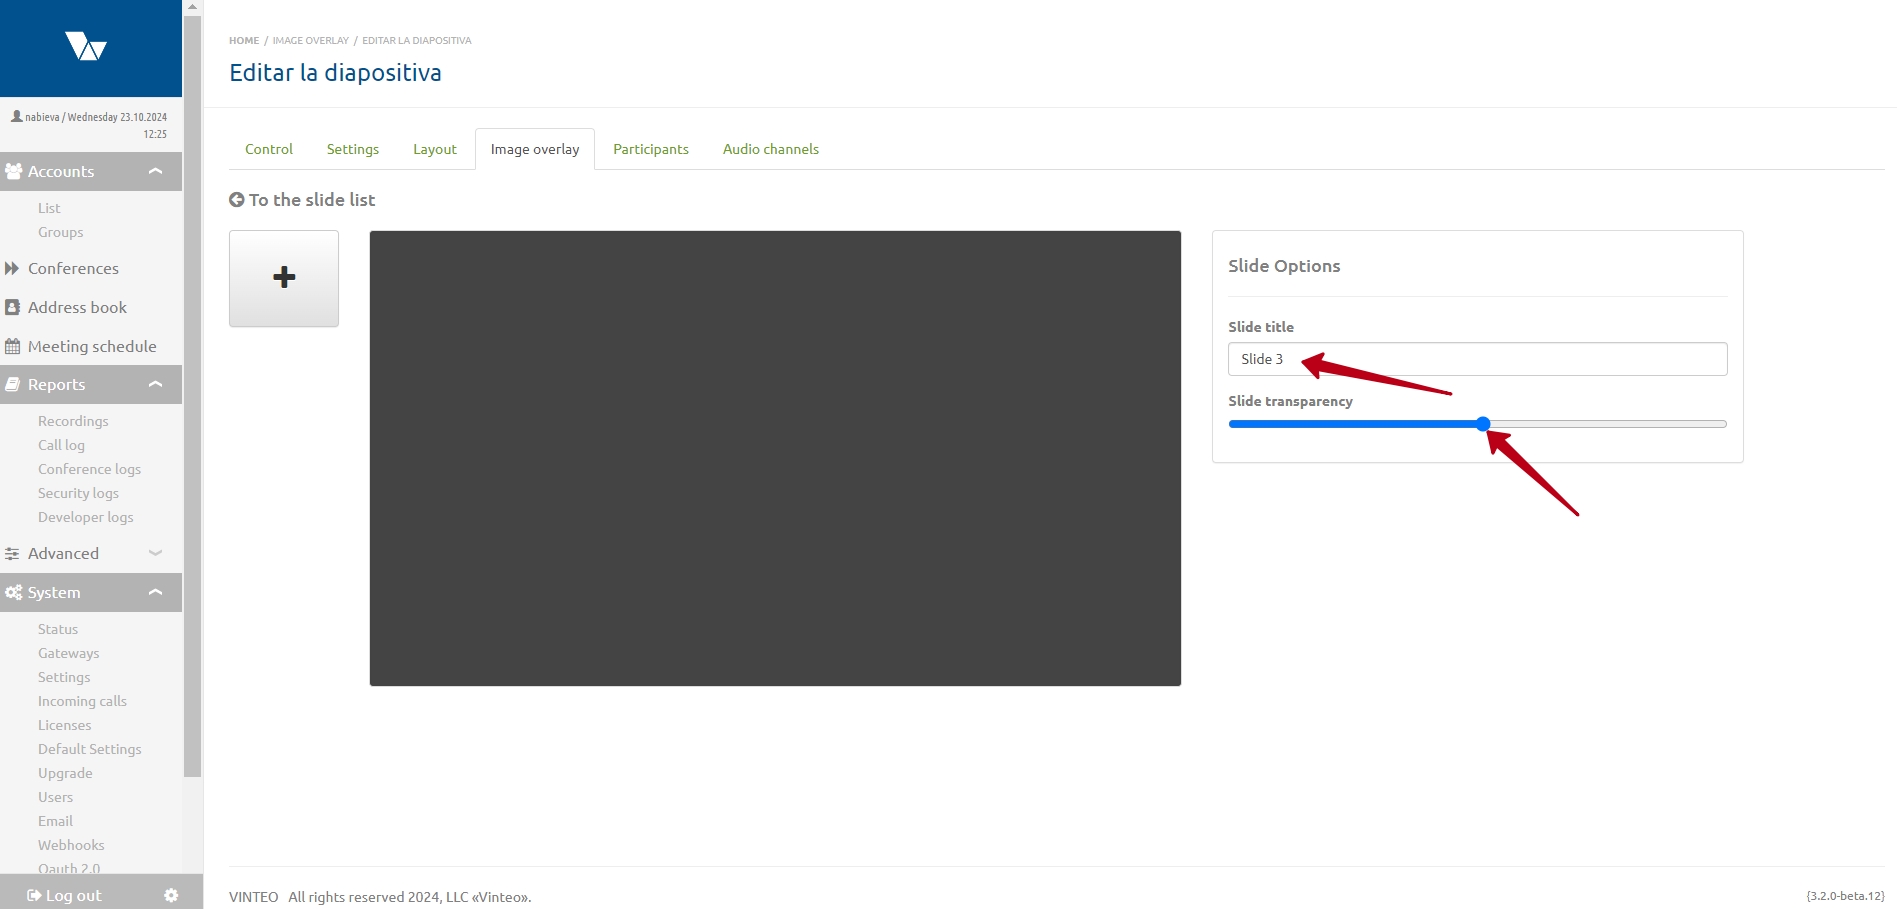The width and height of the screenshot is (1897, 909).
Task: Click the back-arrow icon beside To the slide list
Action: [237, 199]
